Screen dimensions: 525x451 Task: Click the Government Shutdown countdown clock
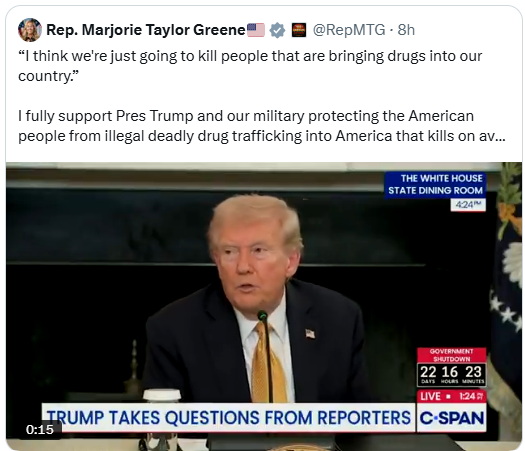[x=451, y=367]
